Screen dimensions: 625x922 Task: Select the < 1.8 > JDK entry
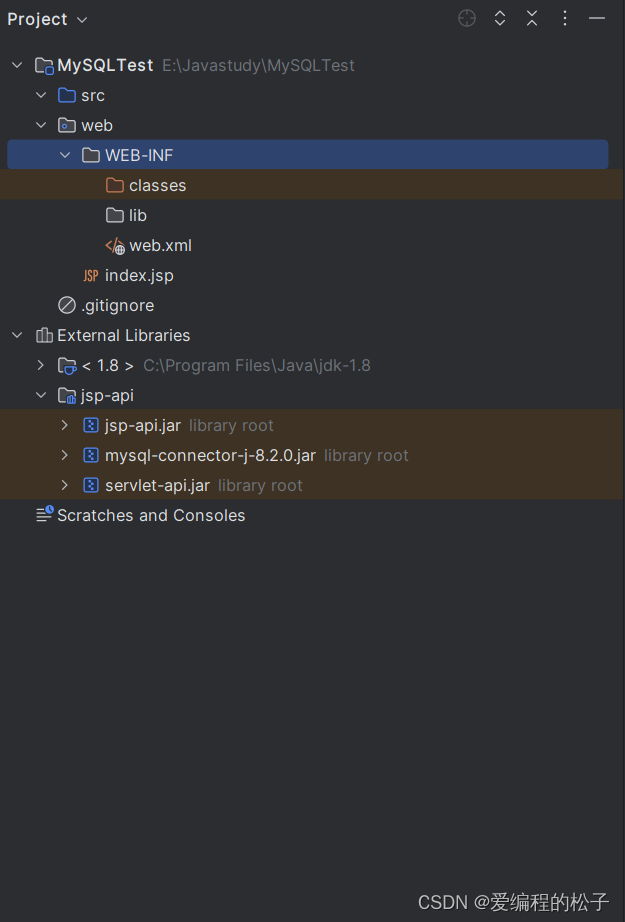click(x=108, y=365)
